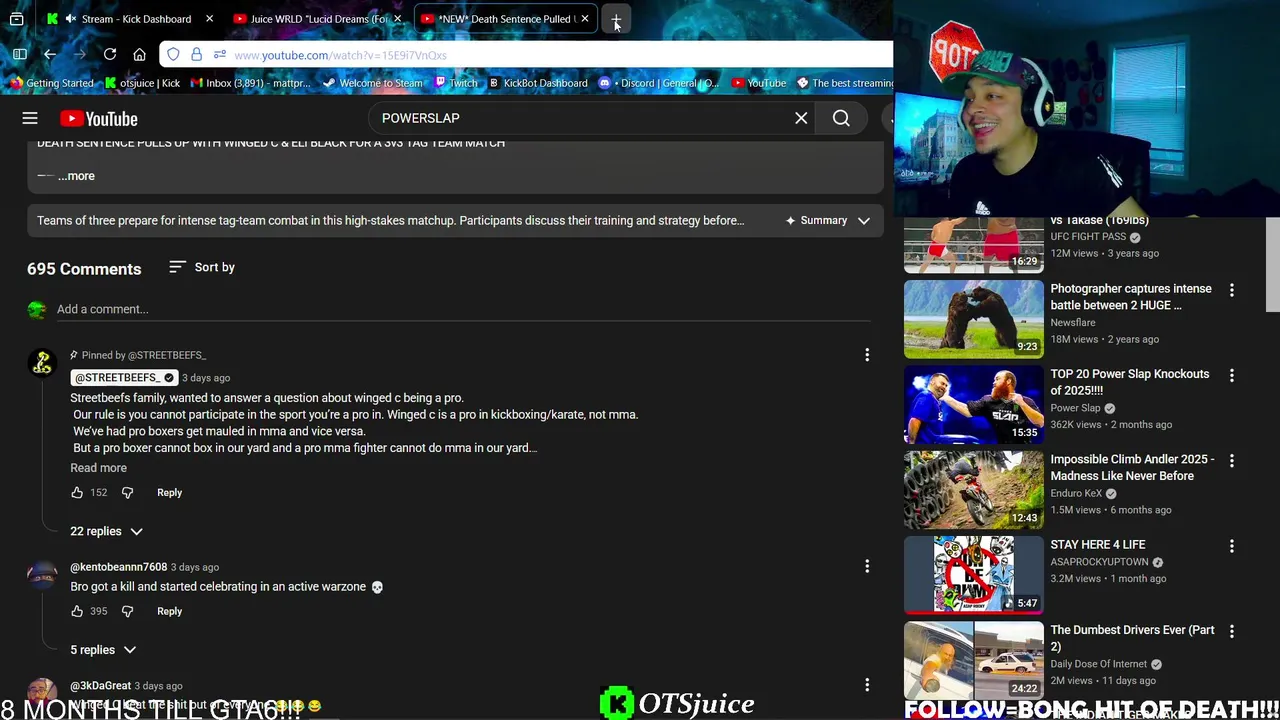Viewport: 1280px width, 720px height.
Task: Expand pinned comment with Read more
Action: (98, 468)
